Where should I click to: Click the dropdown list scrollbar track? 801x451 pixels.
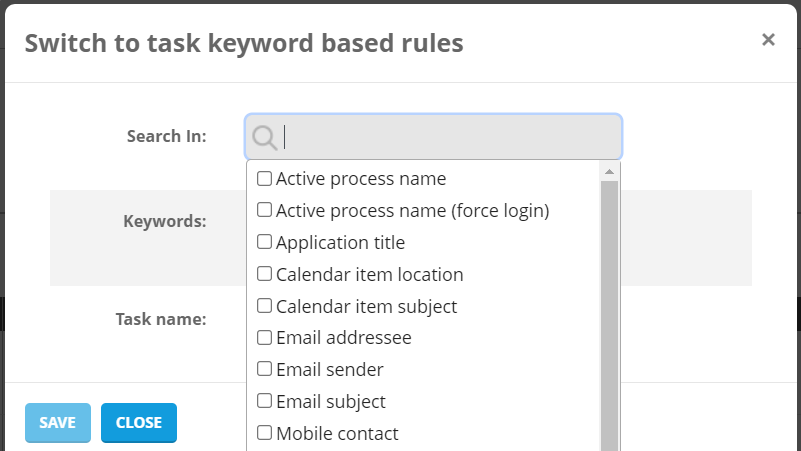click(x=609, y=320)
